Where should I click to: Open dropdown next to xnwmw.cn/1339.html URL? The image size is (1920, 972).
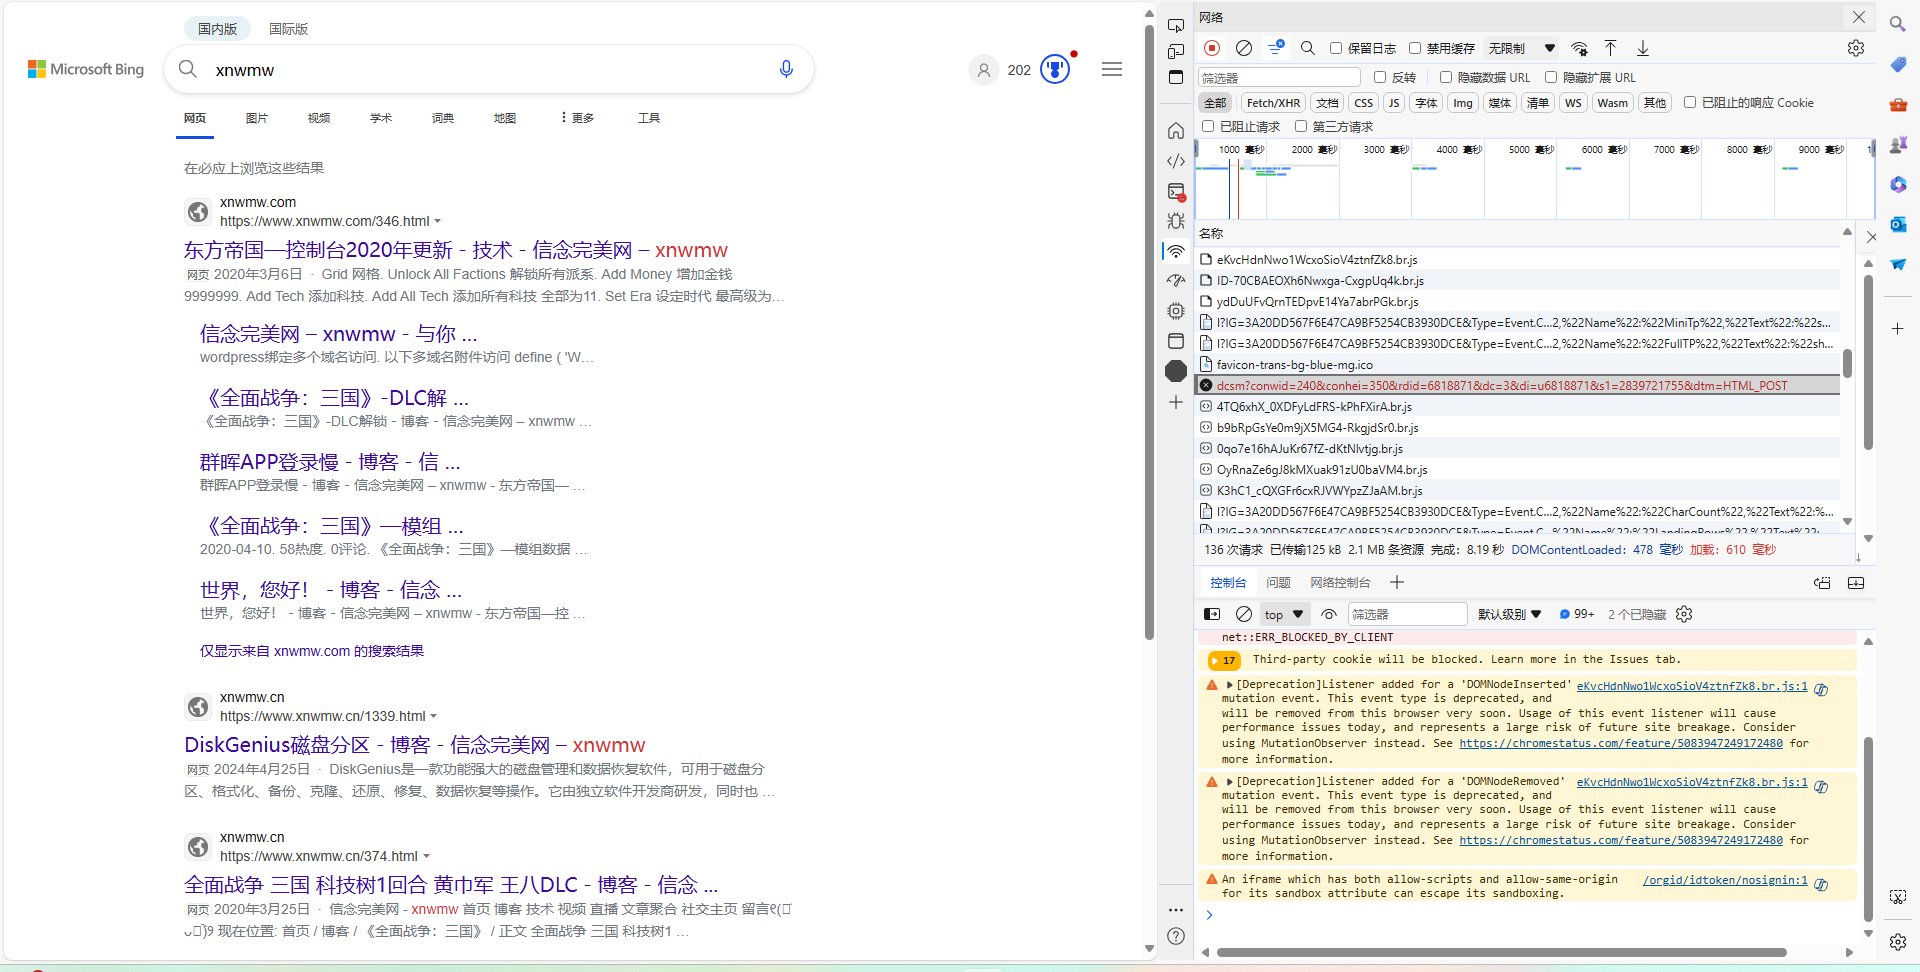433,716
